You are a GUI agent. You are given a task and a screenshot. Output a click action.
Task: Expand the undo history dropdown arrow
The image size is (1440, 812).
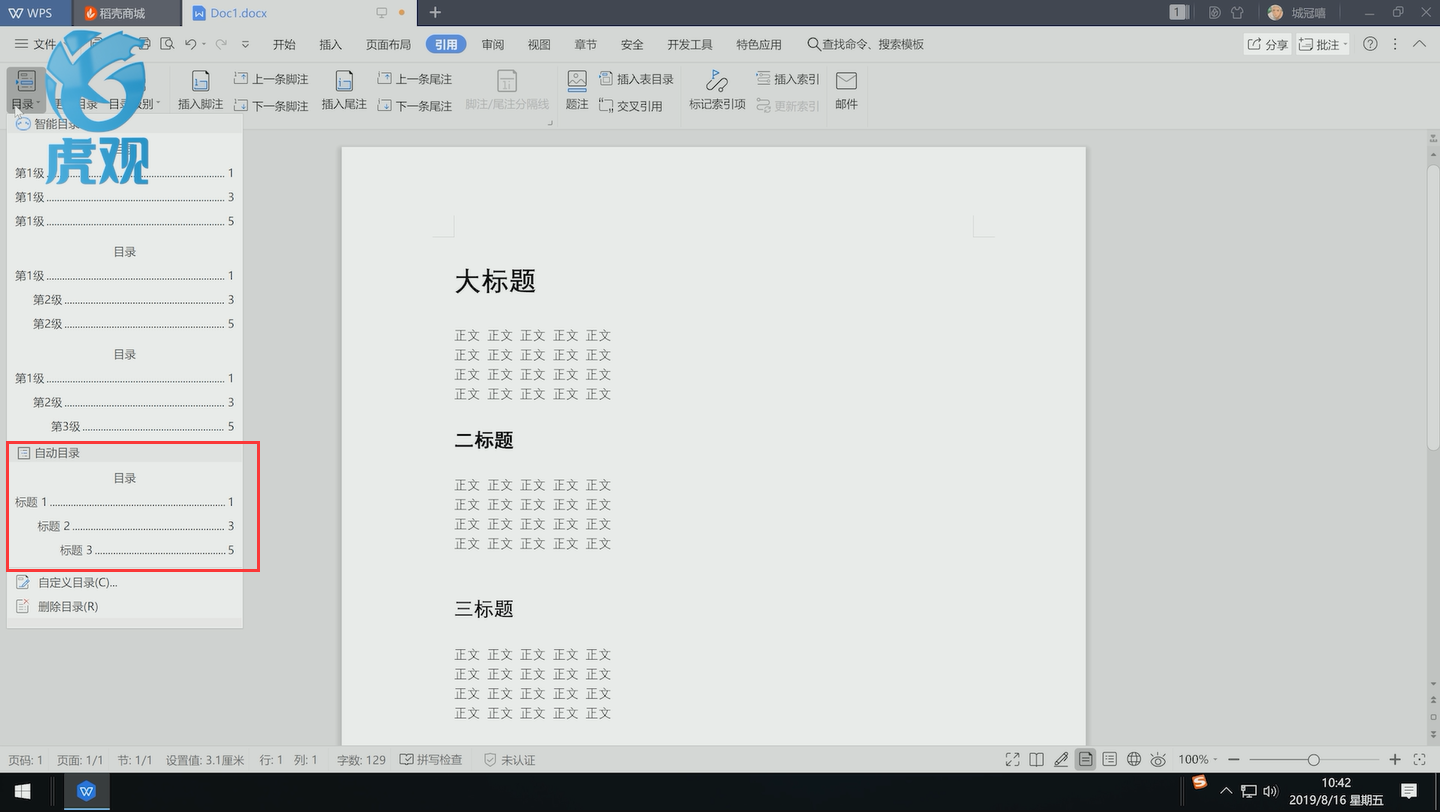pyautogui.click(x=204, y=44)
